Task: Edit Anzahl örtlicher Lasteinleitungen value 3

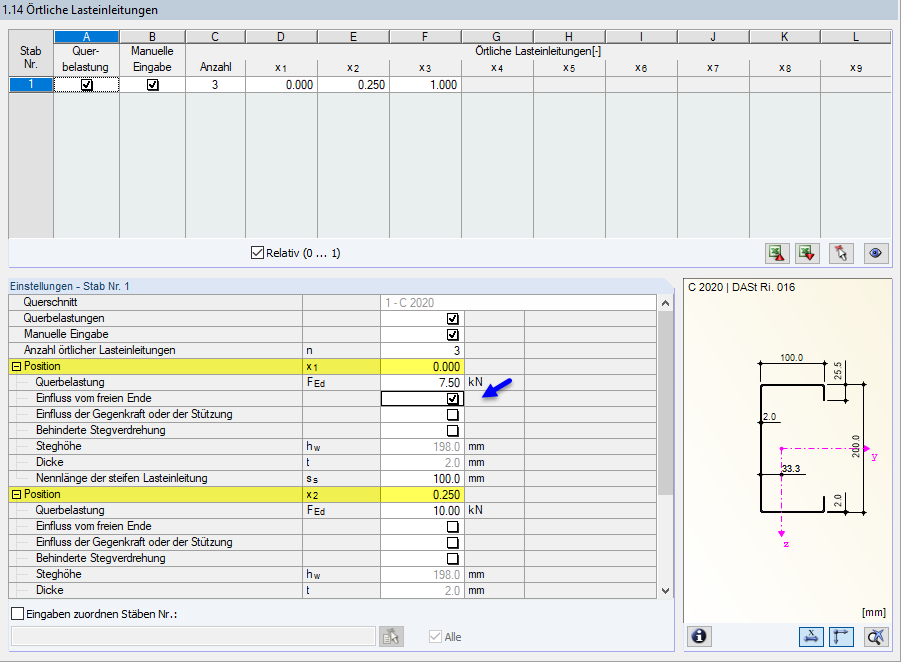Action: coord(422,351)
